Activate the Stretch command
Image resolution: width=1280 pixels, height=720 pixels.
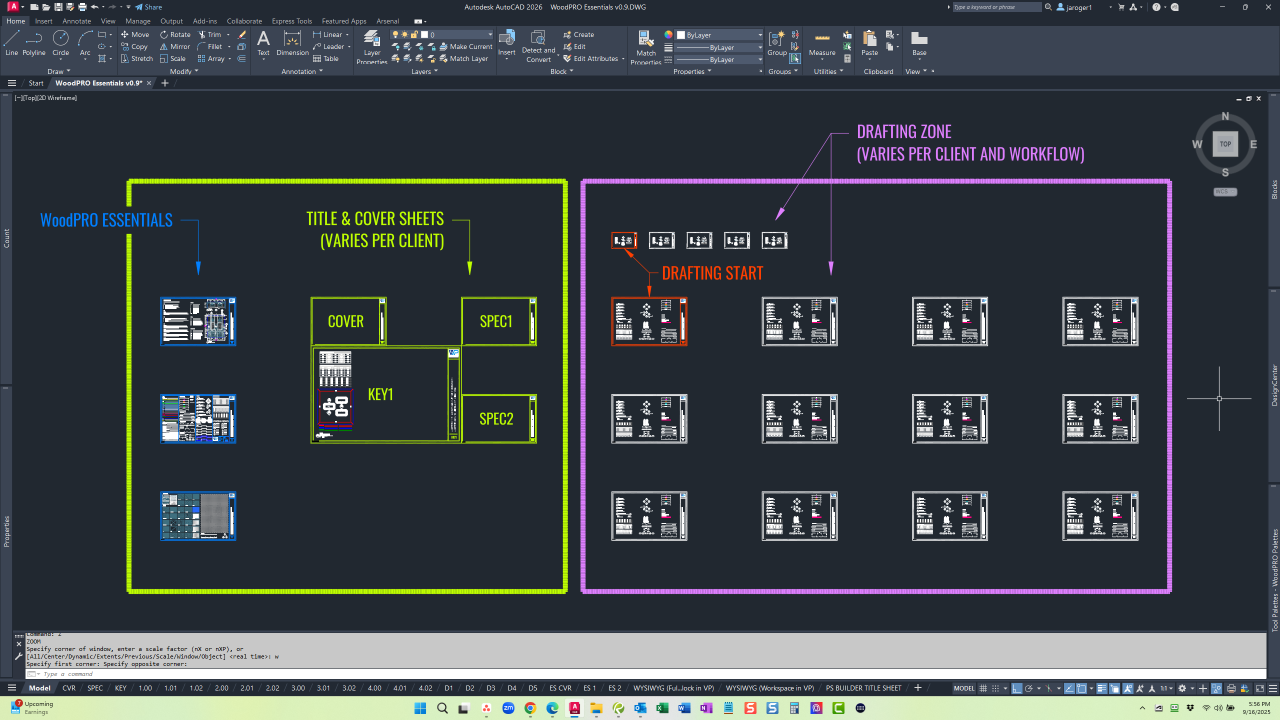137,59
